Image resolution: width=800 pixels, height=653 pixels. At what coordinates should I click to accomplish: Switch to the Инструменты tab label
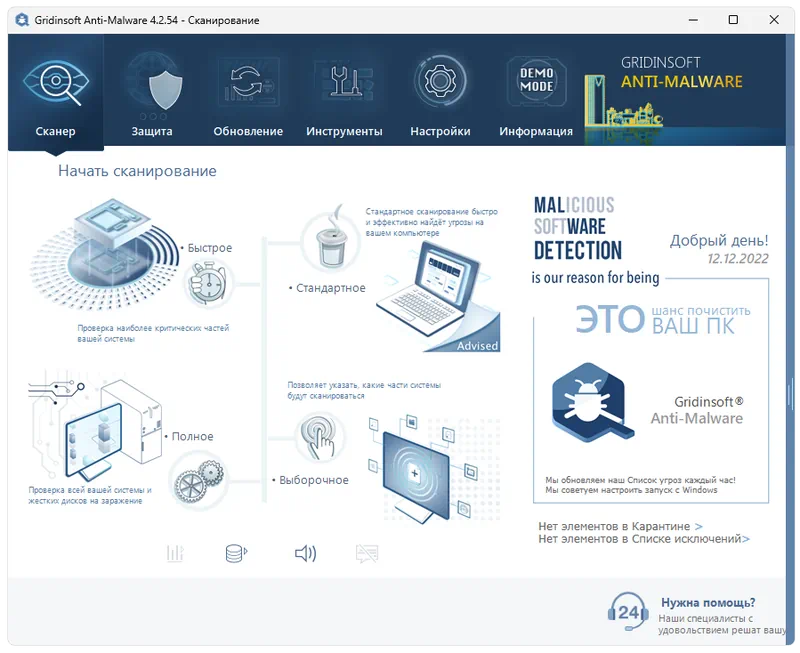[344, 132]
